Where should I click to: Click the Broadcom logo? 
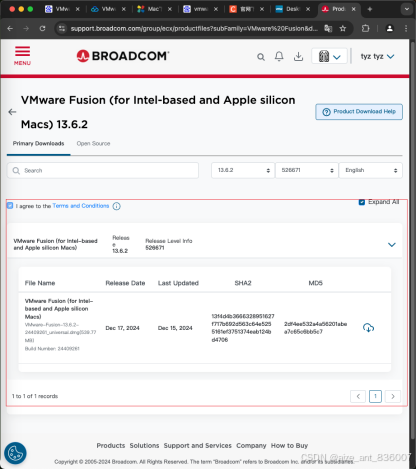click(x=123, y=56)
